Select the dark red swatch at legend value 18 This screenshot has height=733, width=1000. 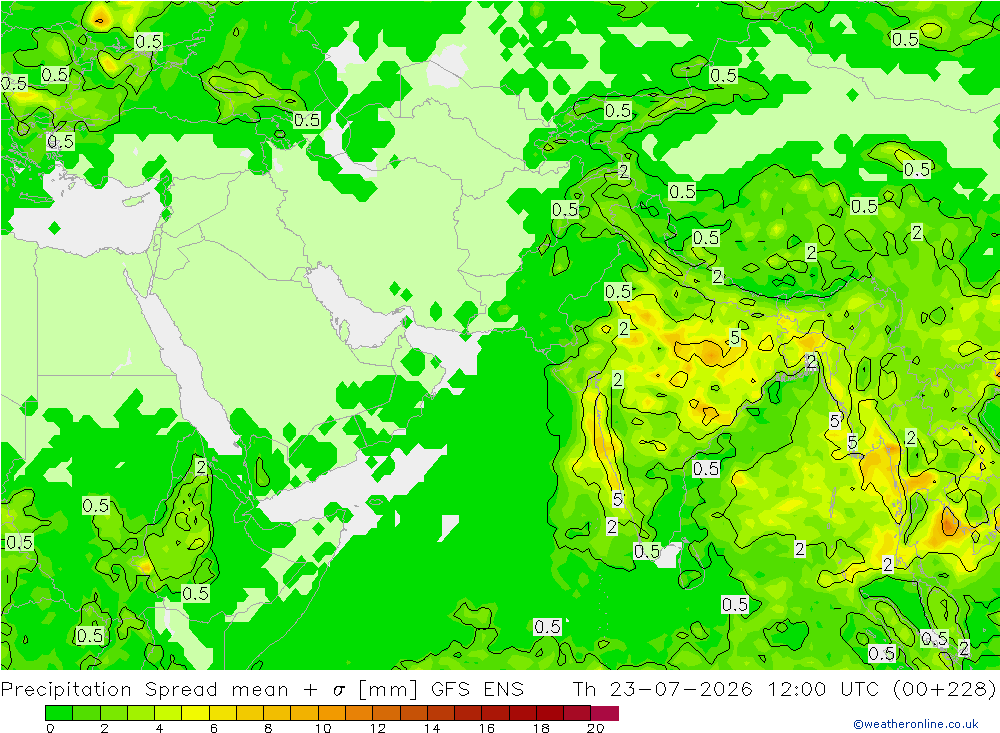(550, 713)
